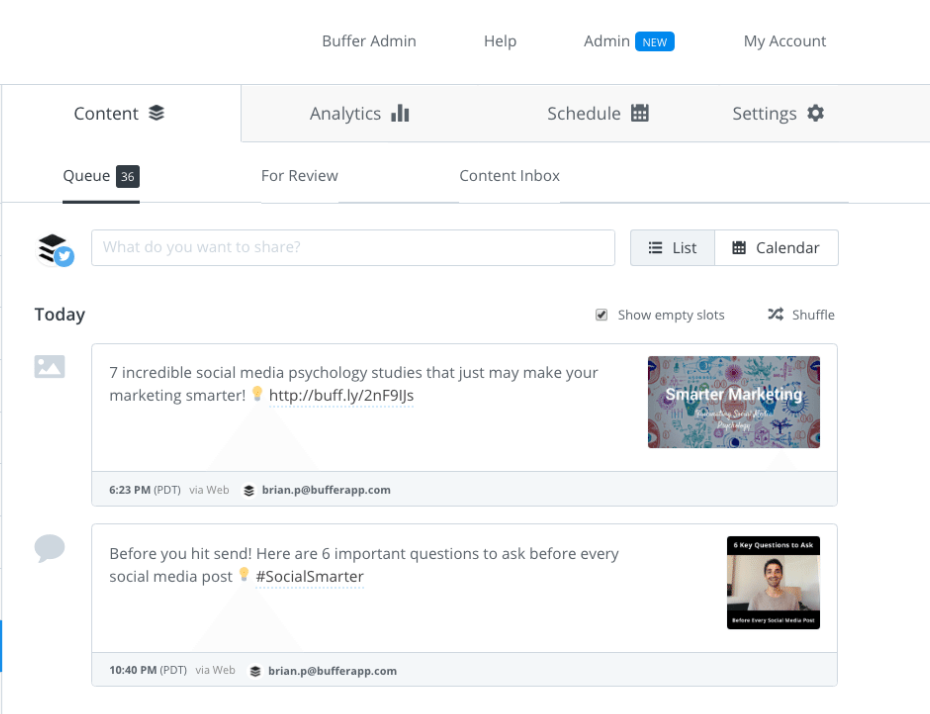Click the light bulb emoji in the first post

point(257,394)
